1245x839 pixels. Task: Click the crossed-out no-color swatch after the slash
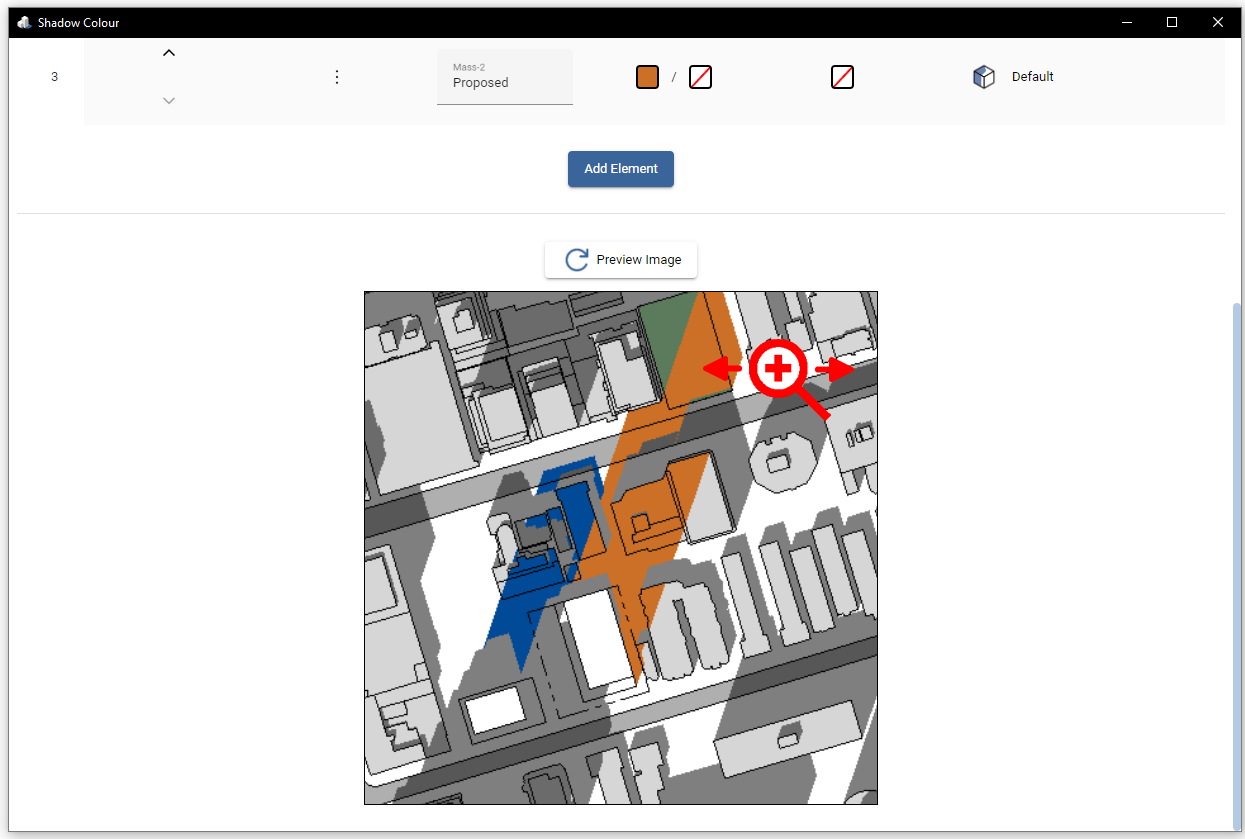point(700,76)
